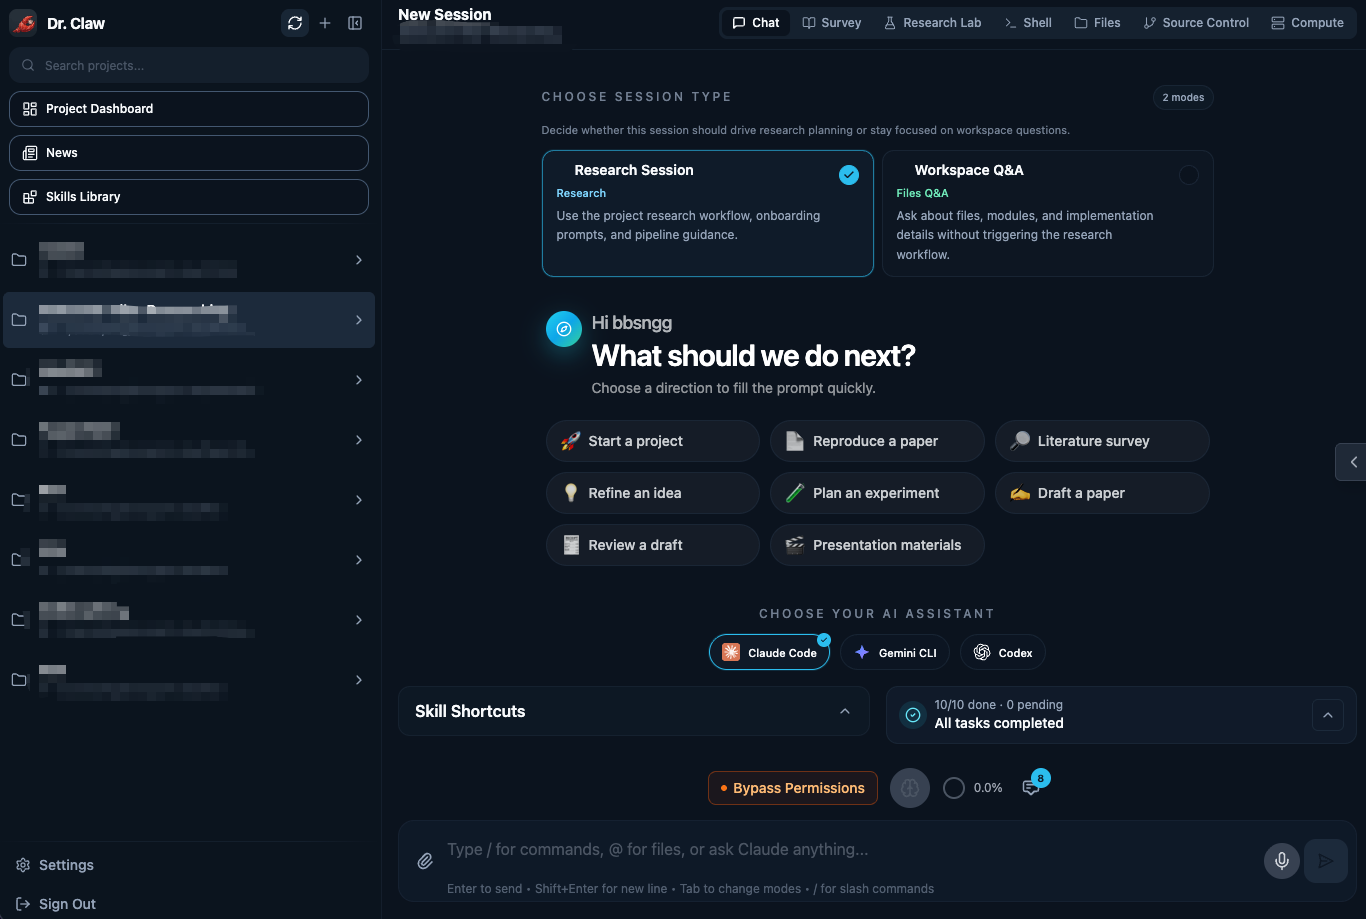Collapse the sidebar panel
The width and height of the screenshot is (1366, 919).
coord(355,22)
